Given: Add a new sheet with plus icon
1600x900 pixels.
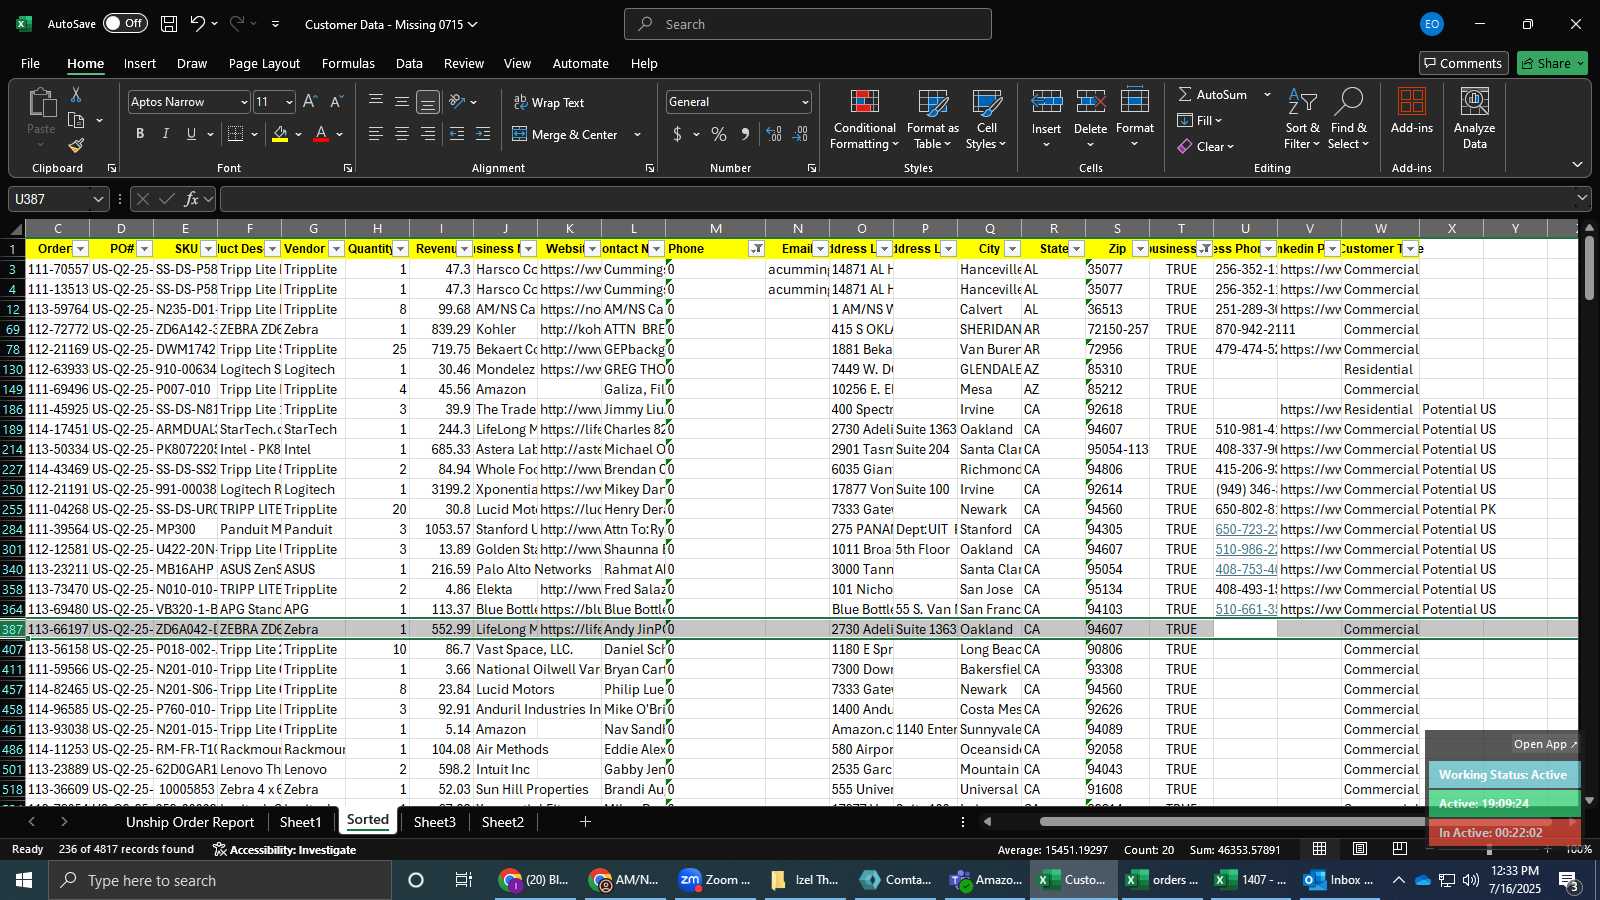Looking at the screenshot, I should click(x=586, y=822).
